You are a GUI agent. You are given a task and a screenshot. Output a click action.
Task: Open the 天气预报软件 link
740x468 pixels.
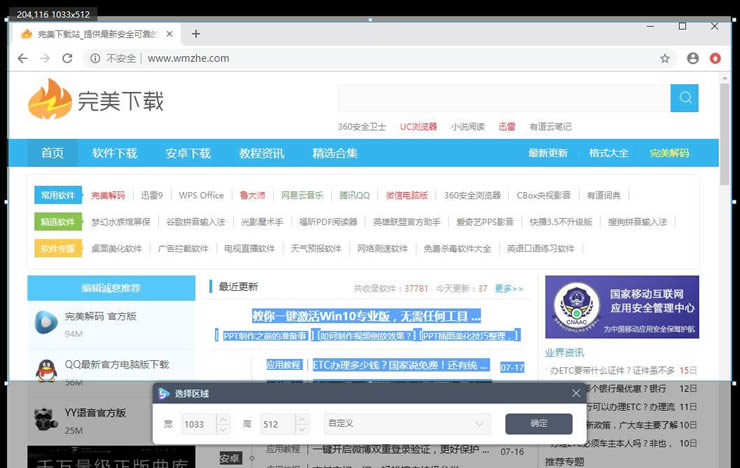tap(316, 248)
